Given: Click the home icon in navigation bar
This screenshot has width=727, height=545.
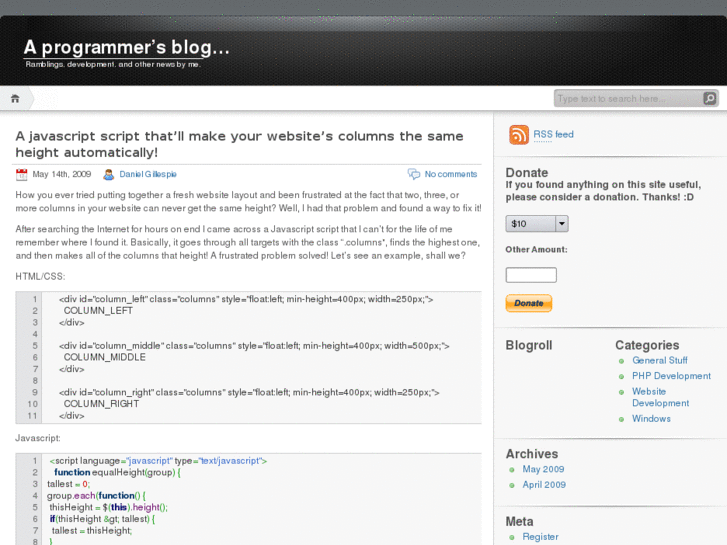Looking at the screenshot, I should [15, 98].
